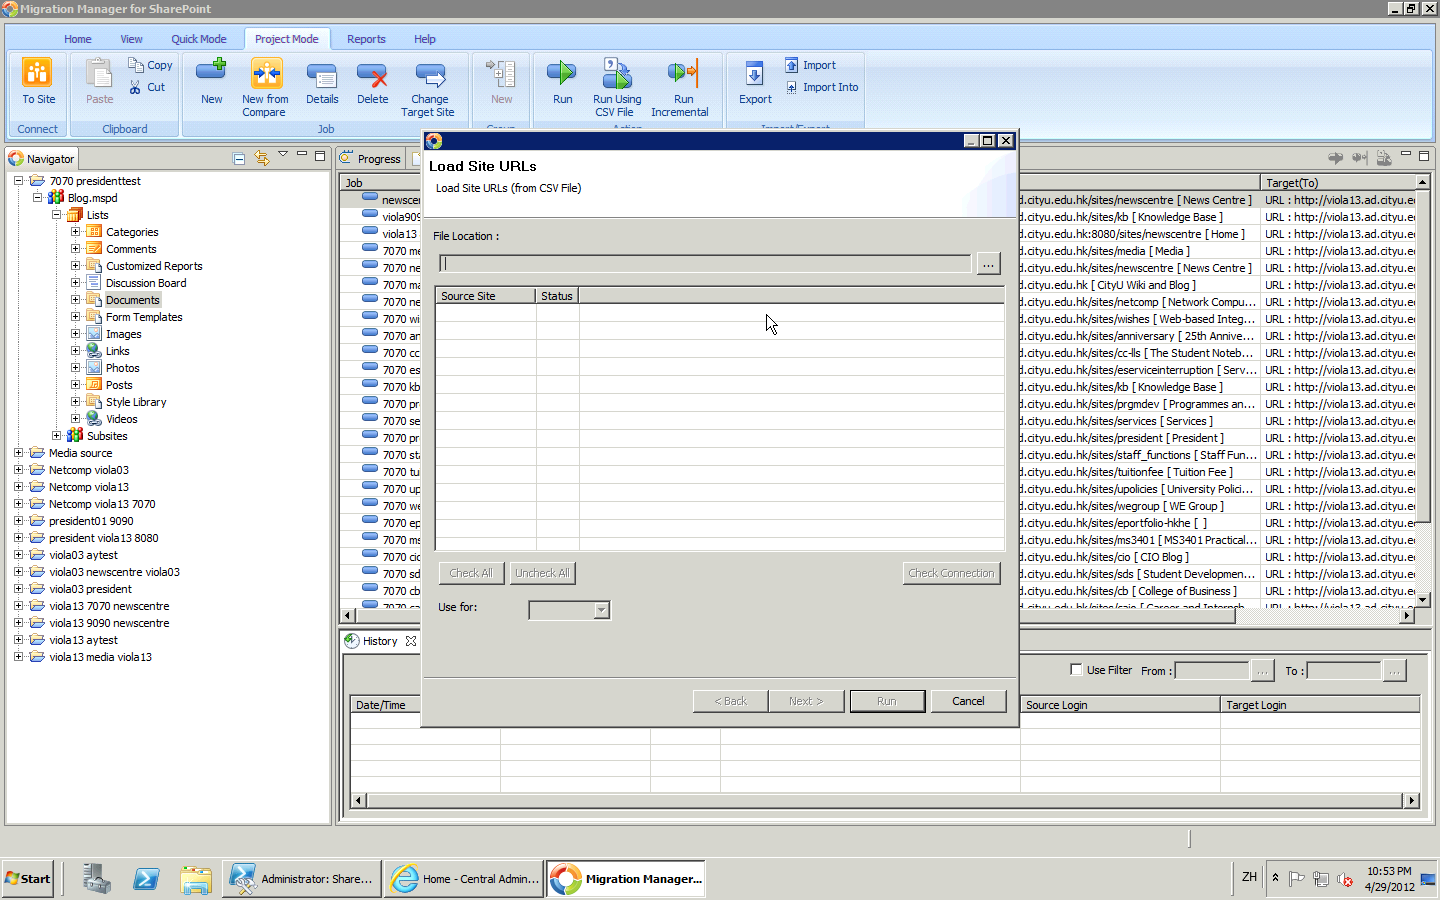Open the Help tab

coord(425,39)
